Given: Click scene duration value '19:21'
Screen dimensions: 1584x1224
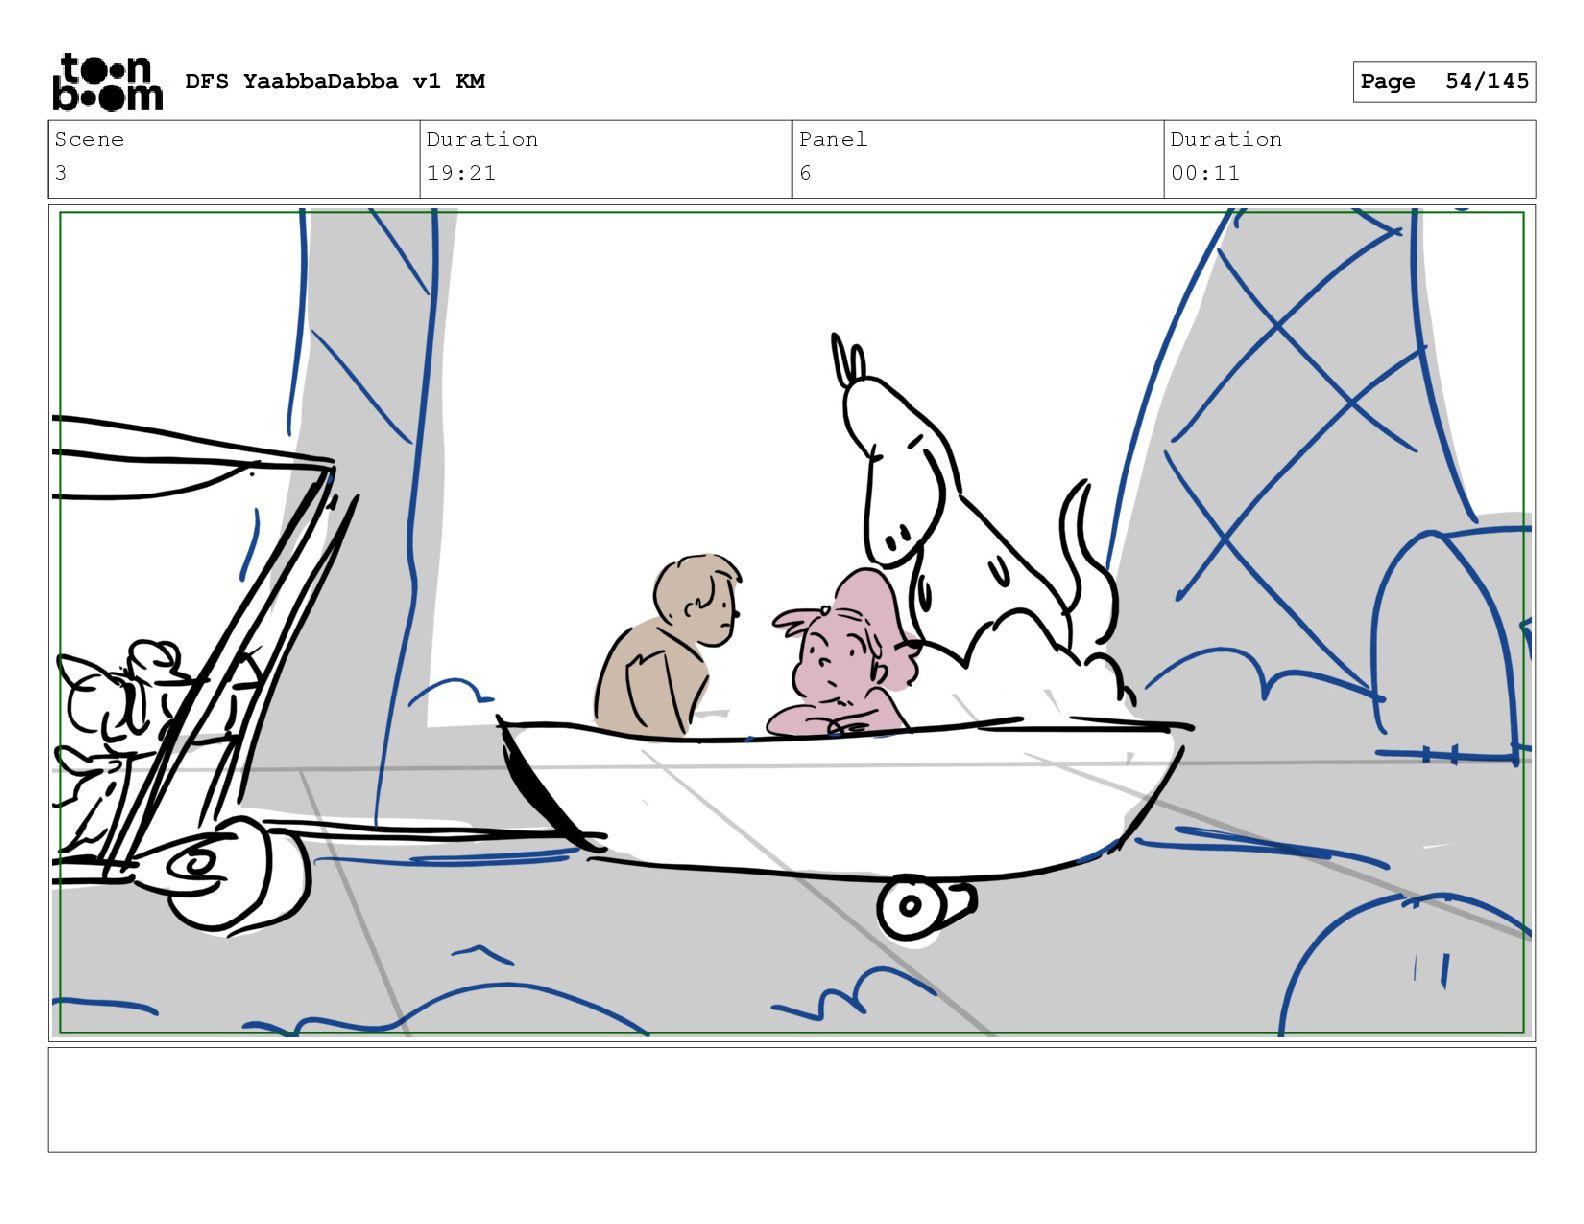Looking at the screenshot, I should point(461,173).
